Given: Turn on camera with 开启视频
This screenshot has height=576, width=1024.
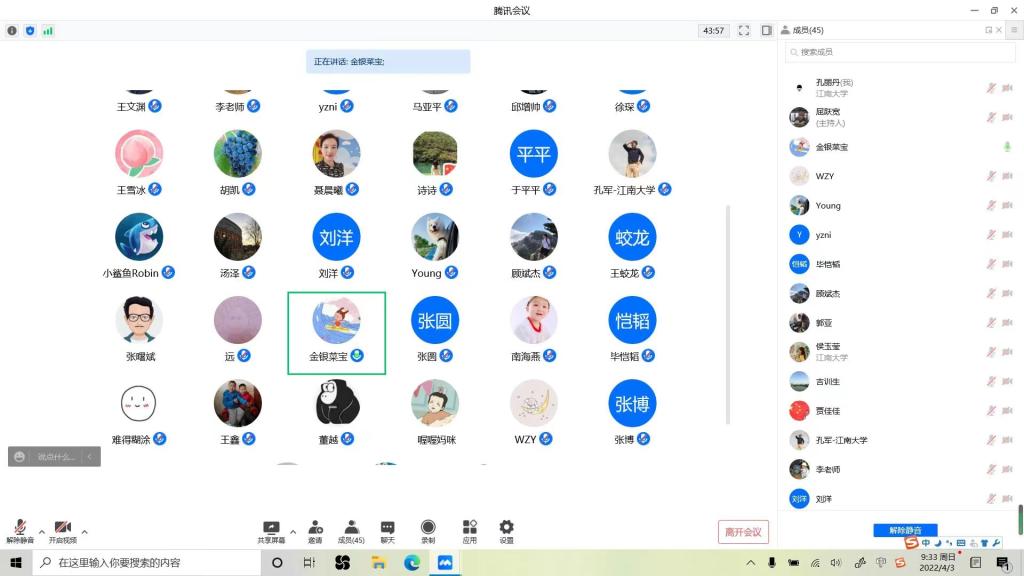Looking at the screenshot, I should click(62, 531).
